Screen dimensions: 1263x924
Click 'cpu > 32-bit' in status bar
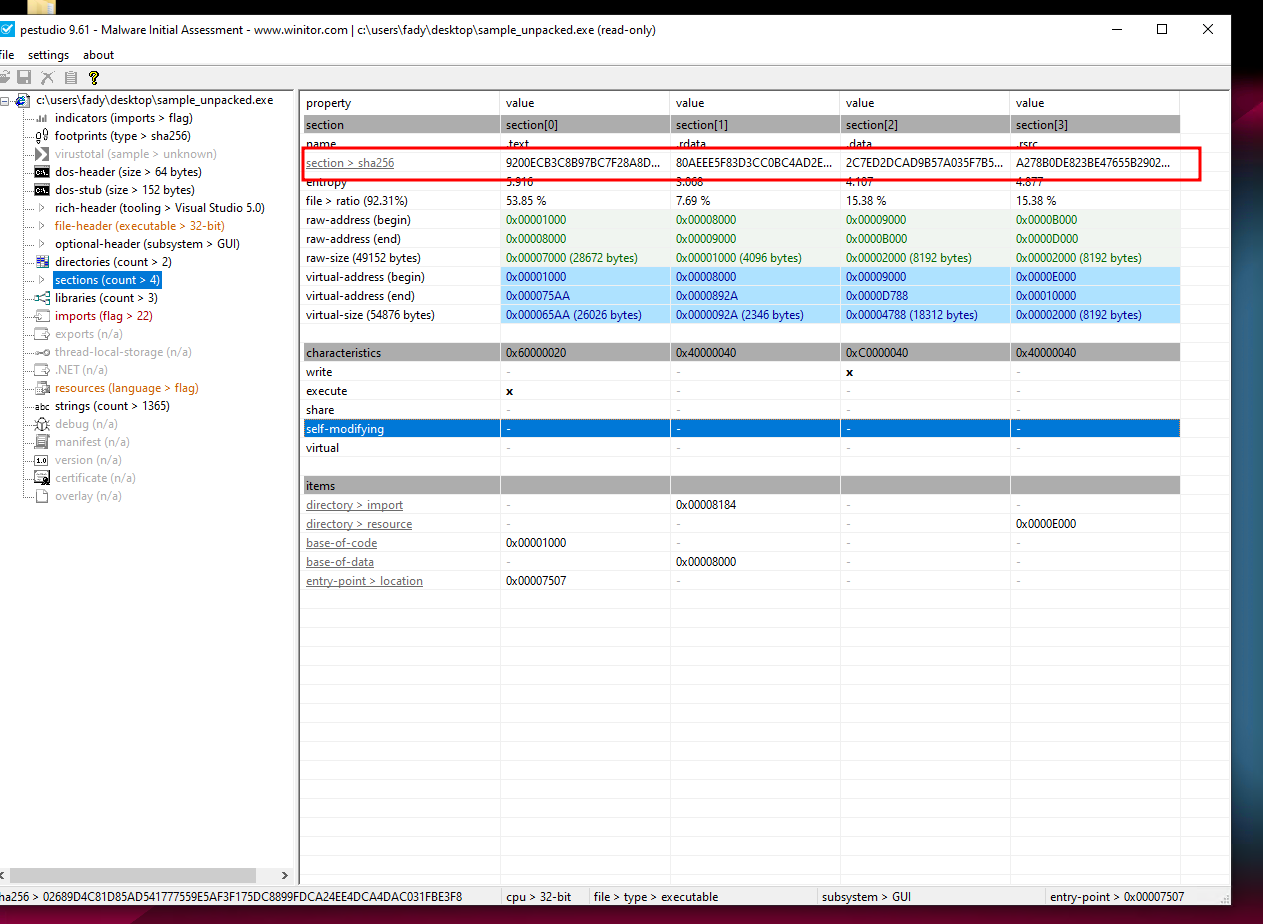click(x=538, y=897)
